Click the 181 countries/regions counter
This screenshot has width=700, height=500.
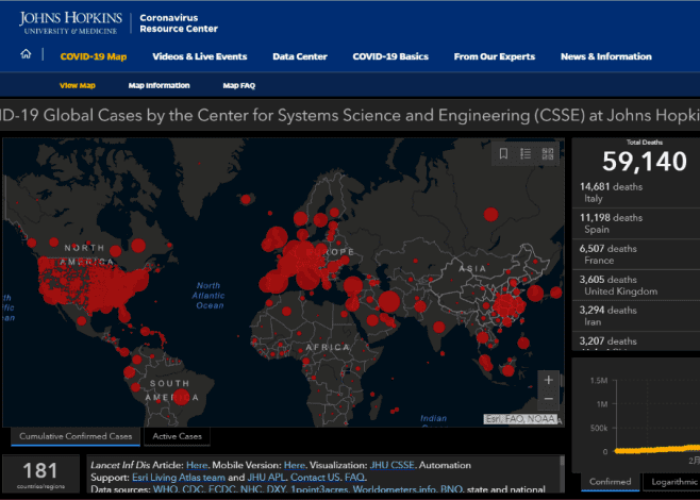[x=40, y=474]
